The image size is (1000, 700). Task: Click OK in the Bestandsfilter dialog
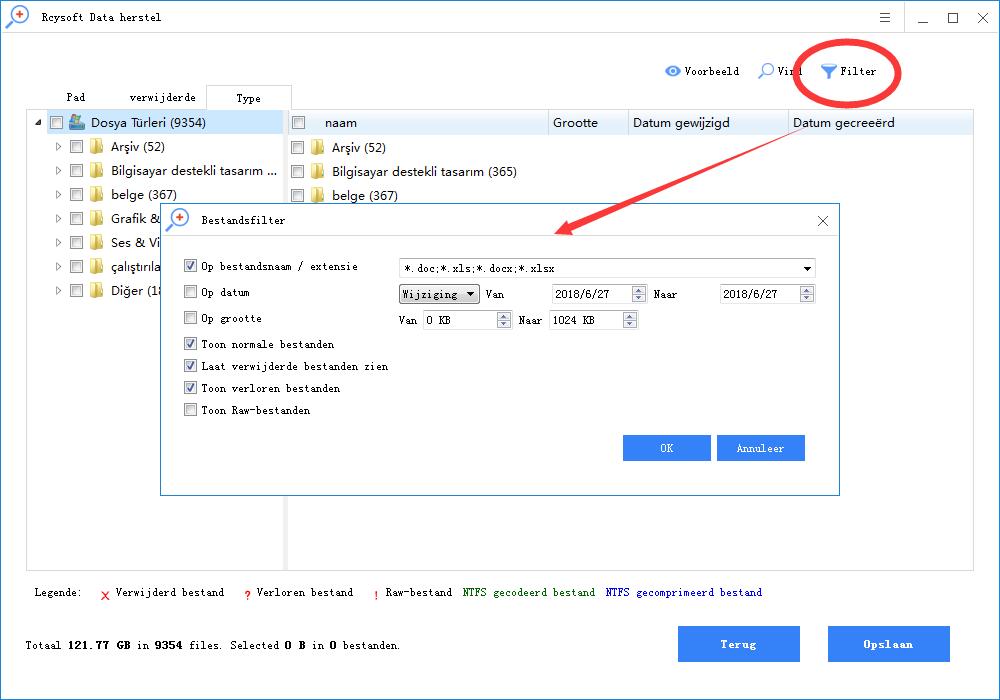pyautogui.click(x=666, y=448)
